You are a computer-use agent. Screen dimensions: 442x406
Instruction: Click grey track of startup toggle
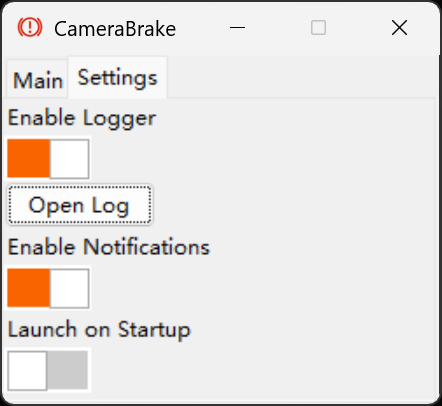click(x=68, y=370)
